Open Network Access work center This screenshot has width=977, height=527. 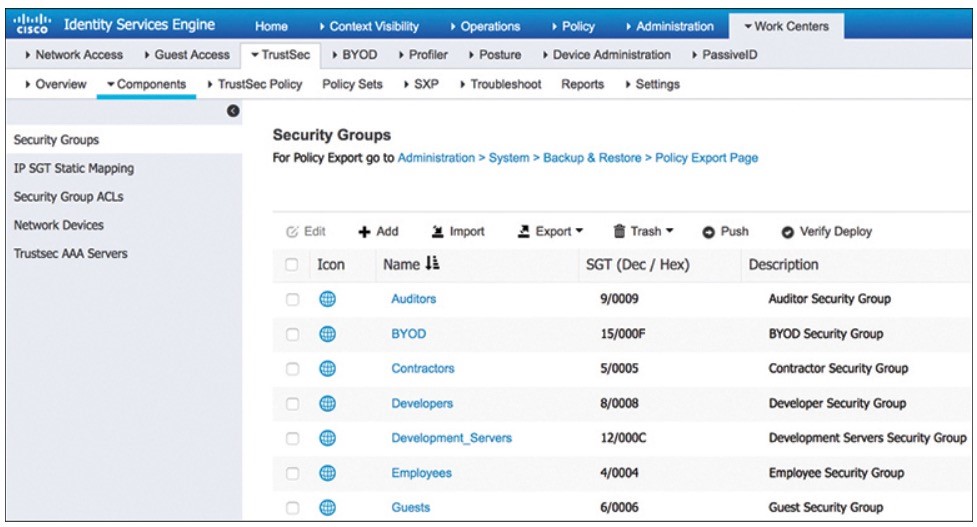tap(74, 55)
